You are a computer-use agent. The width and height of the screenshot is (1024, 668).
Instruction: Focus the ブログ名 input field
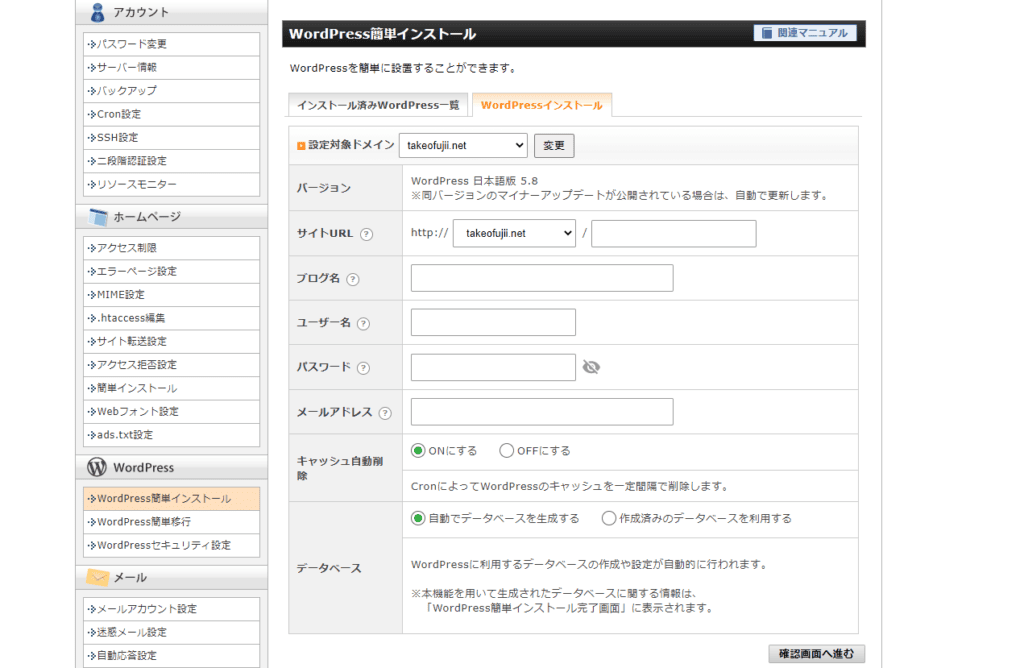(542, 278)
